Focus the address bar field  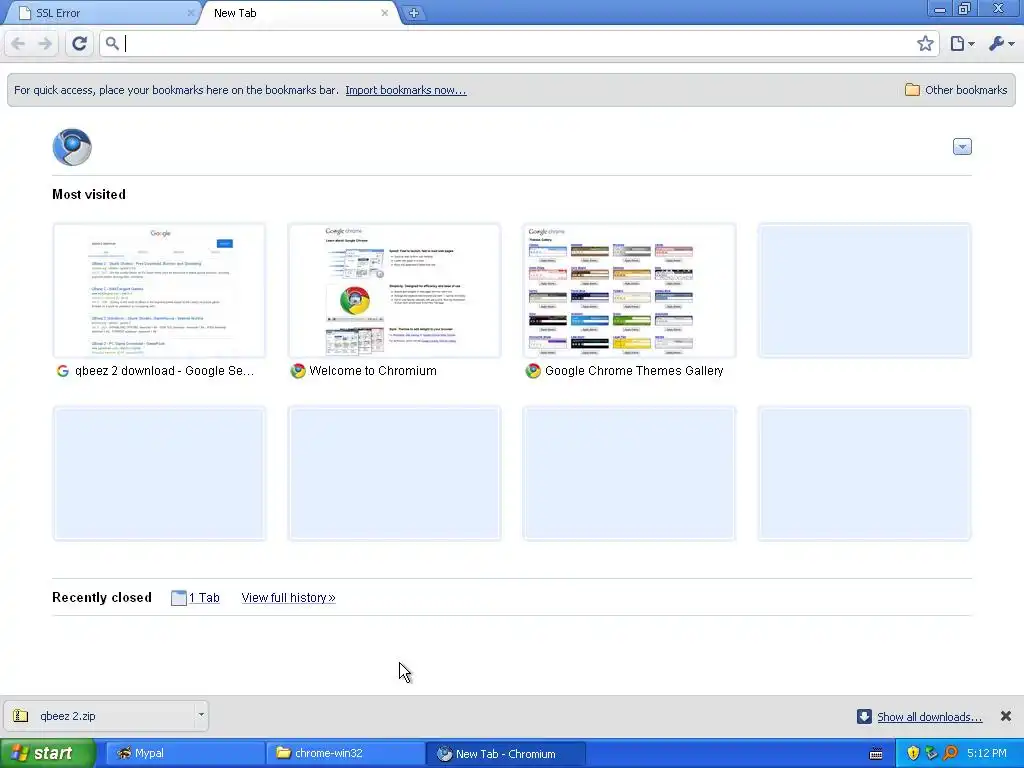(x=519, y=44)
